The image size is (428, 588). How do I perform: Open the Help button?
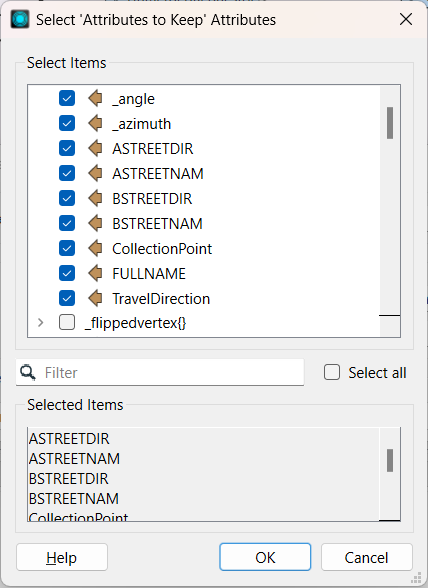[62, 557]
